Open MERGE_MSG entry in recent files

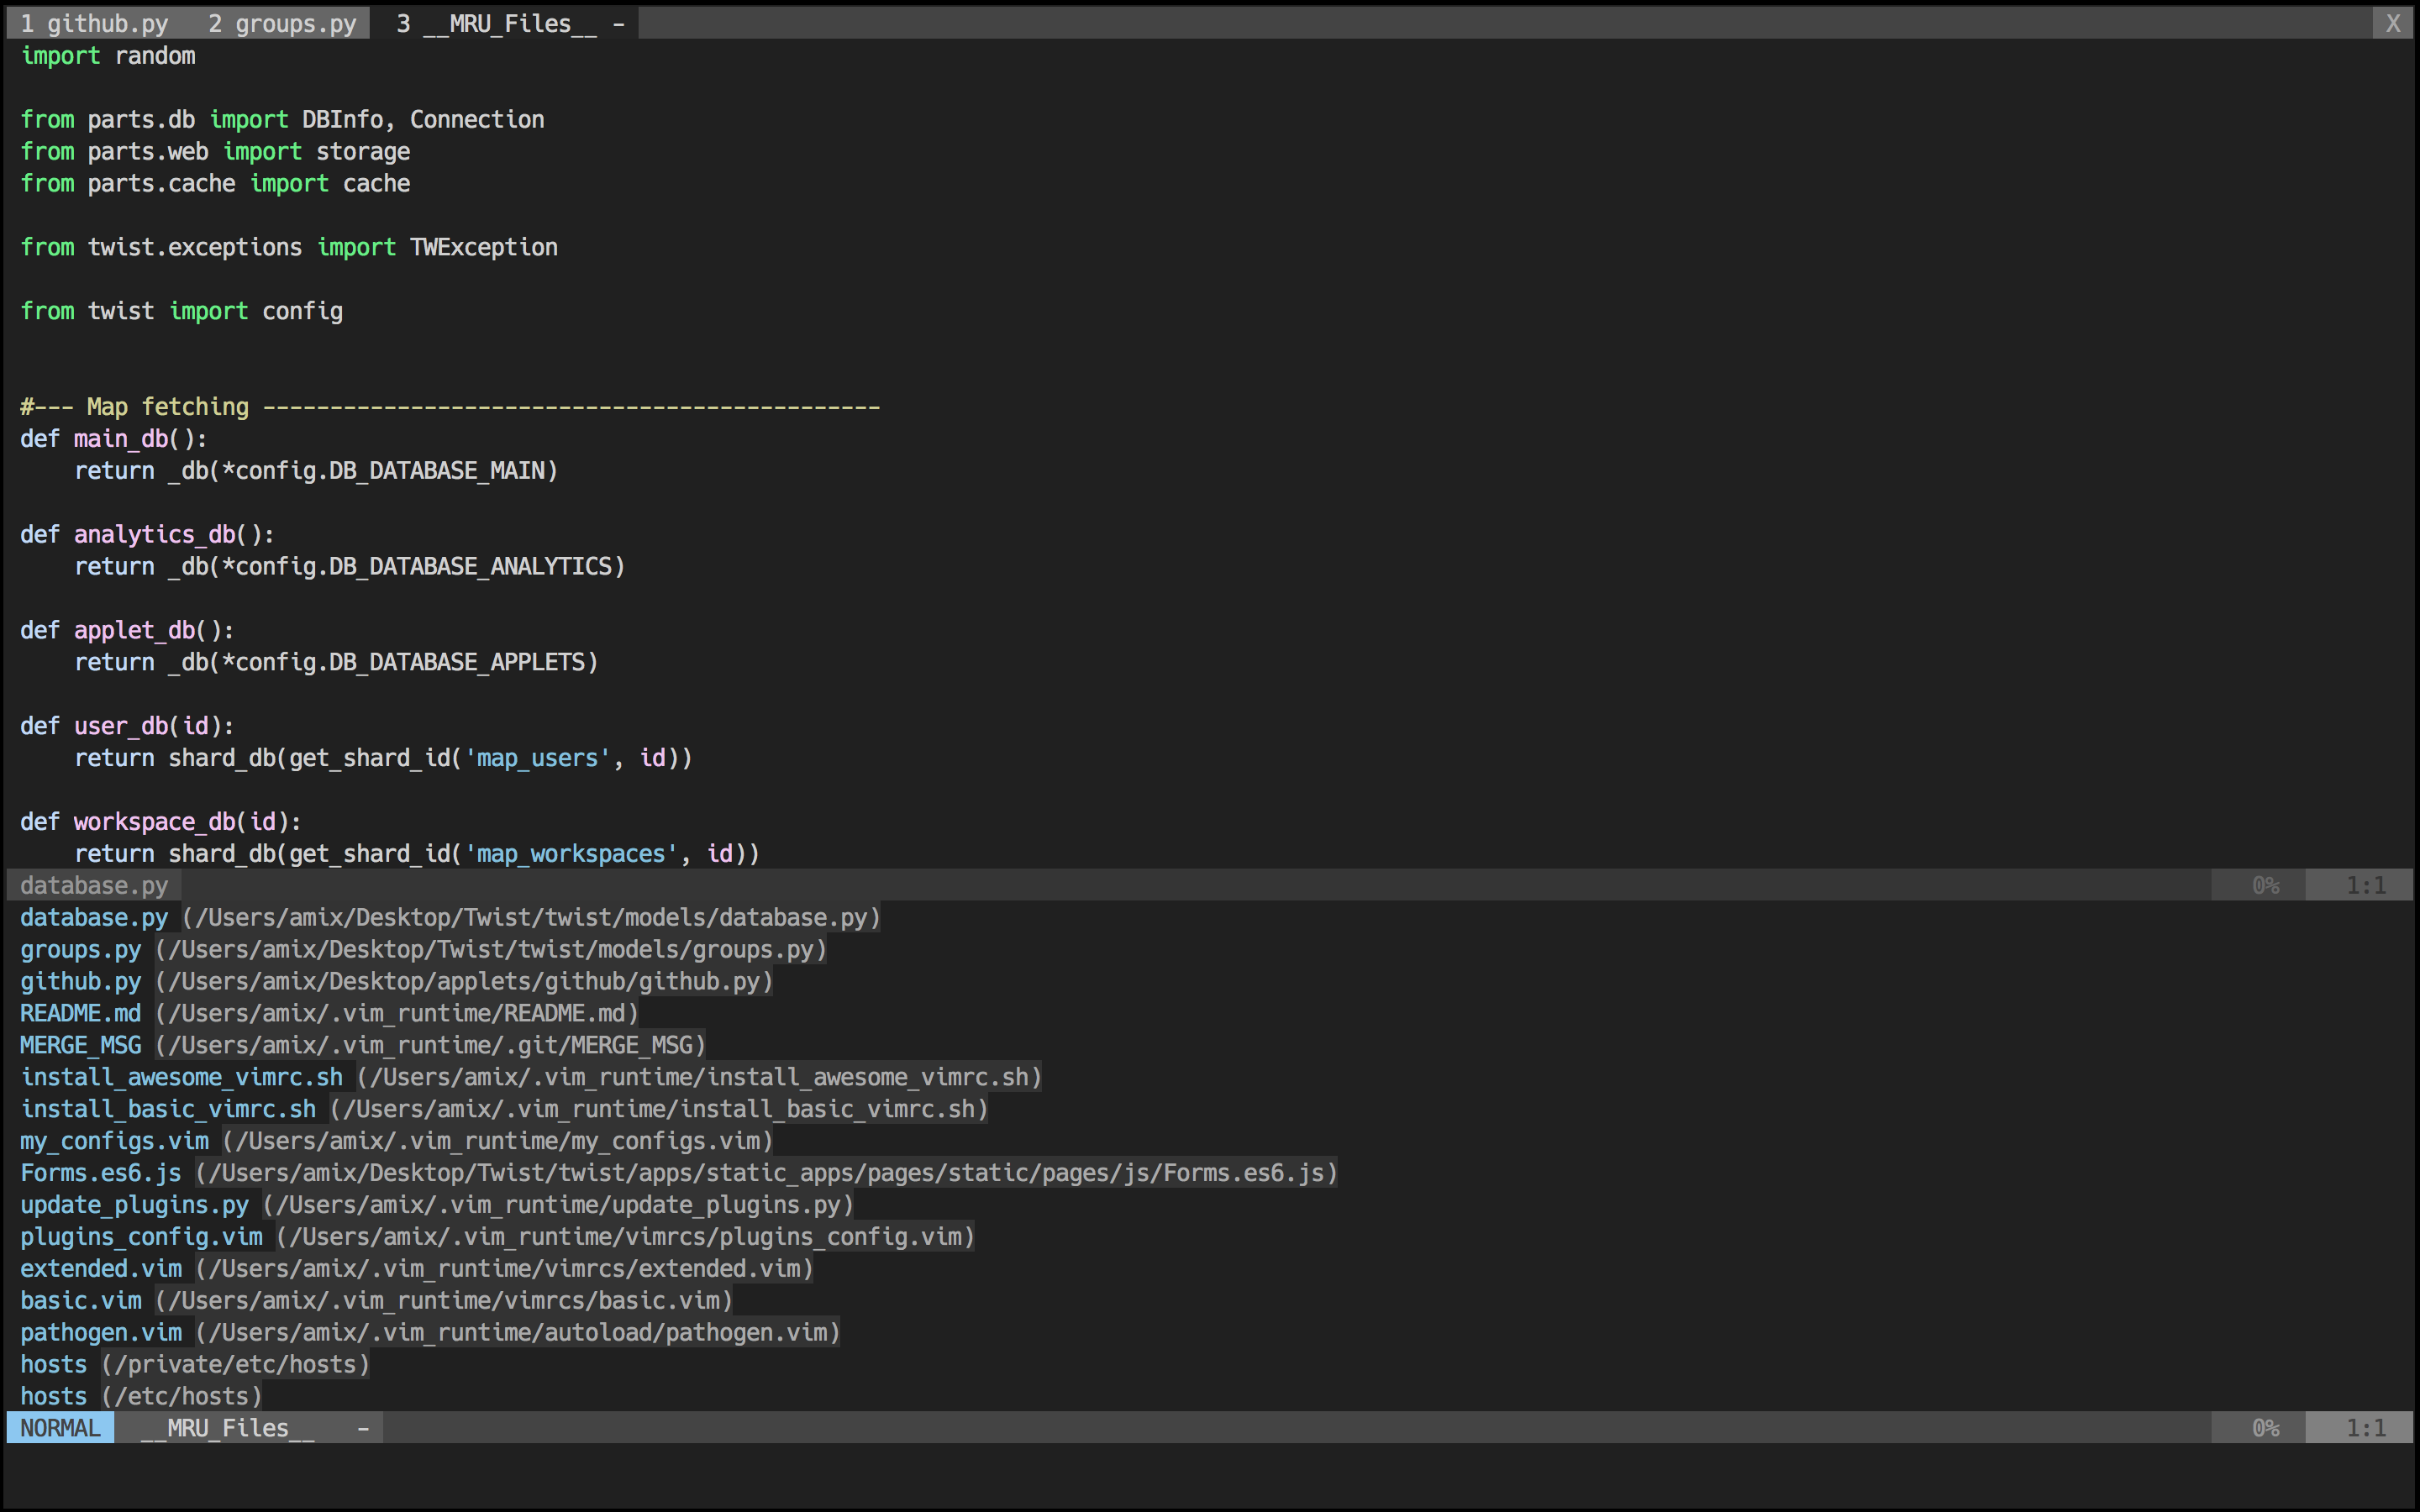click(363, 1045)
